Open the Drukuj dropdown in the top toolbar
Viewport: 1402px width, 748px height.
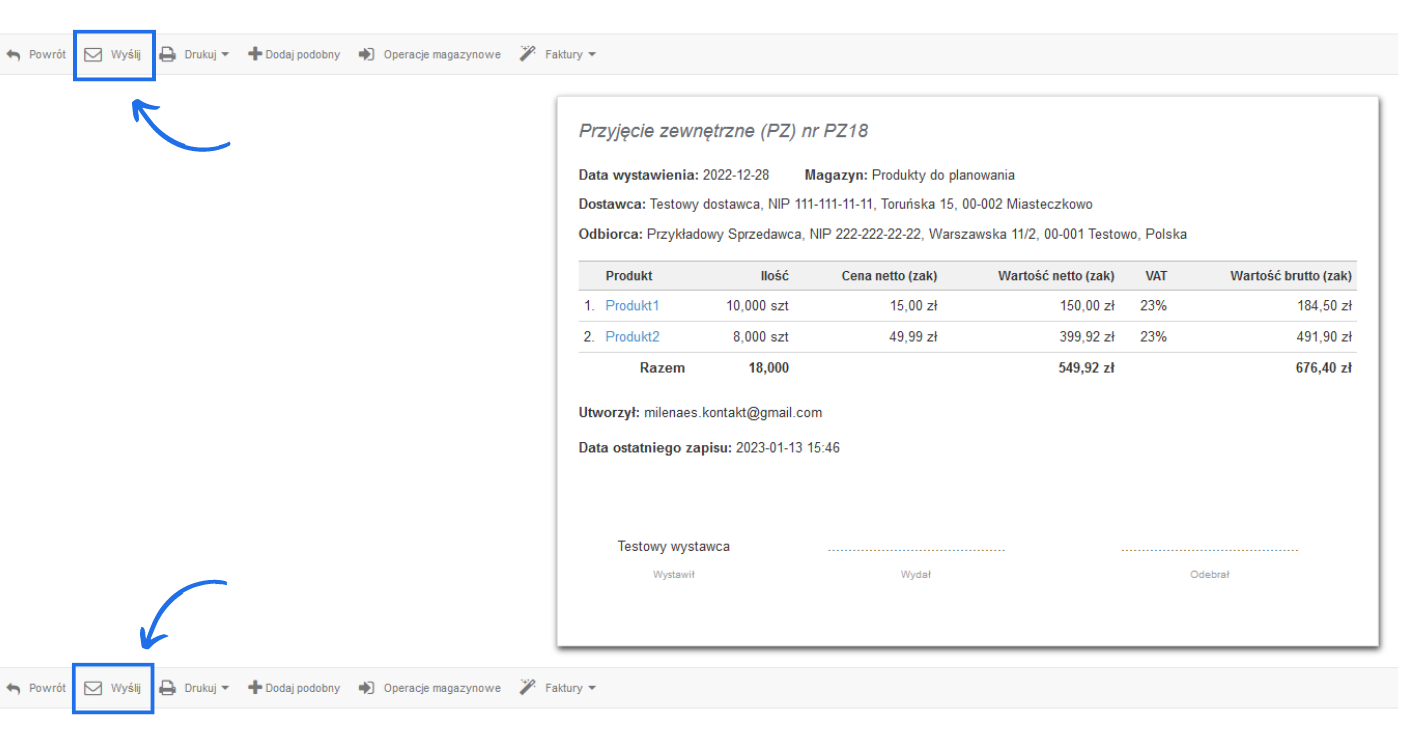pyautogui.click(x=195, y=55)
